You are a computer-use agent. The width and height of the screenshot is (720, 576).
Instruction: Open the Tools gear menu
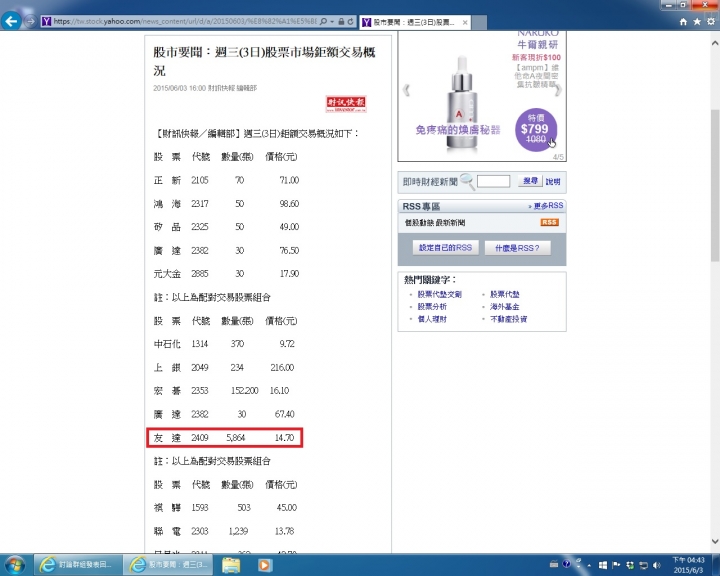coord(711,22)
